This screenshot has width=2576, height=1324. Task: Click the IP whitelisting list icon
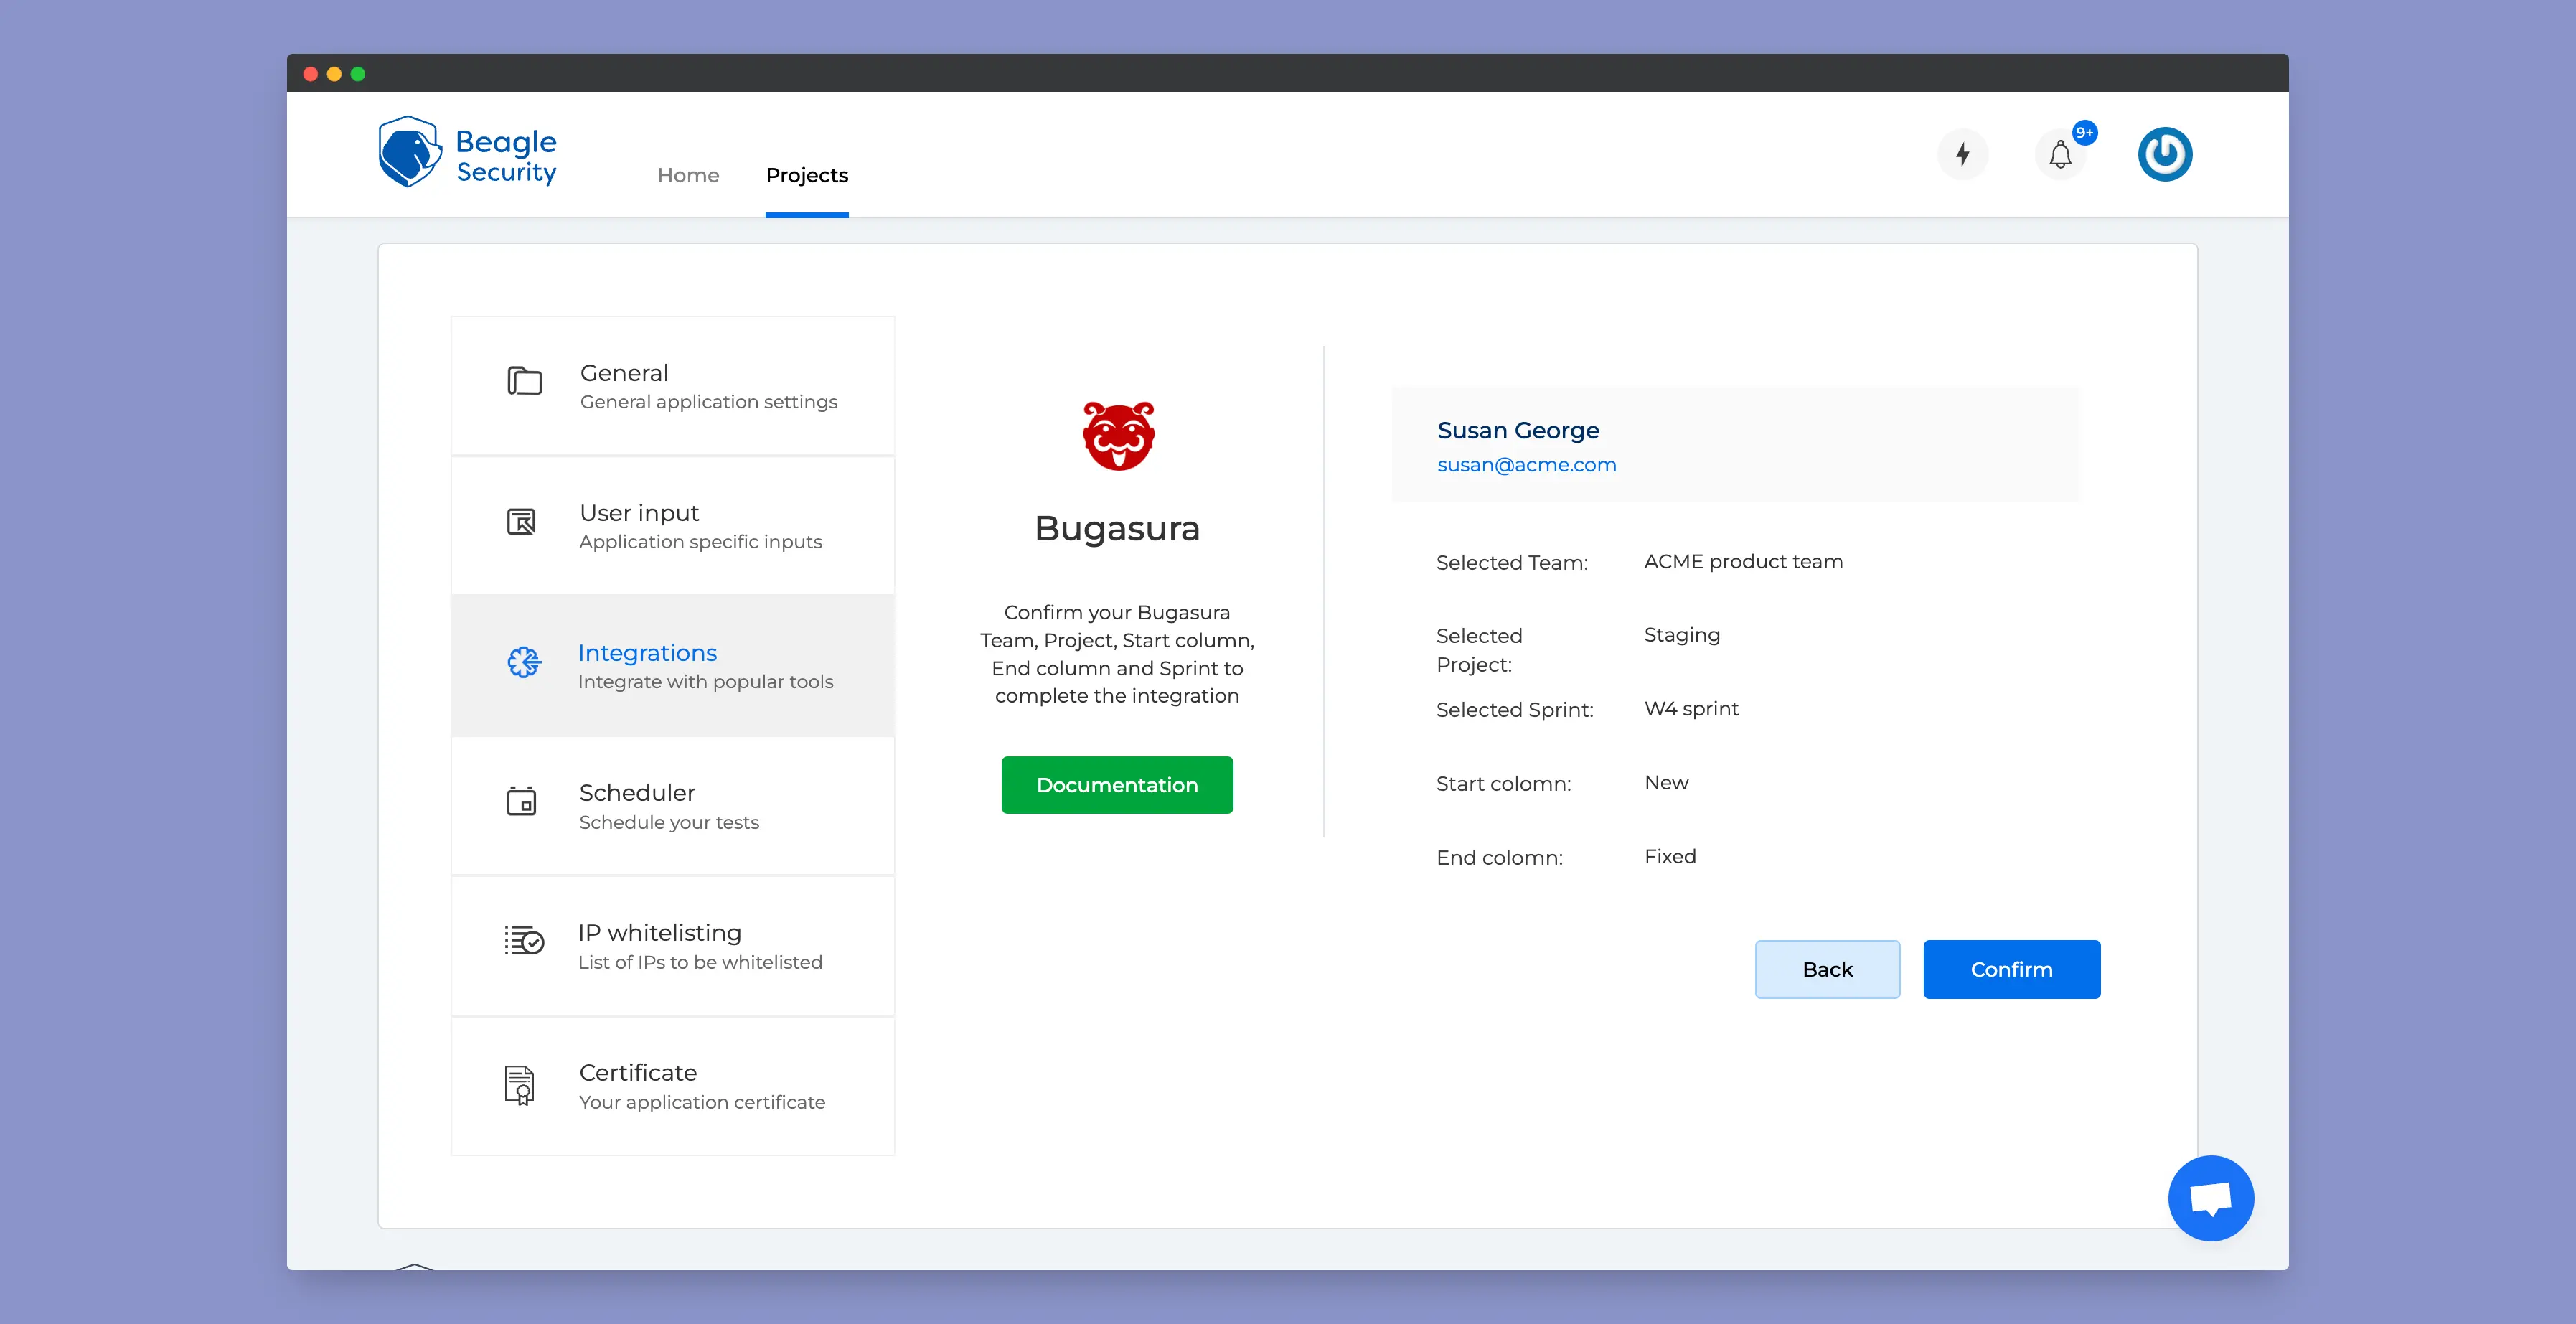click(x=524, y=940)
